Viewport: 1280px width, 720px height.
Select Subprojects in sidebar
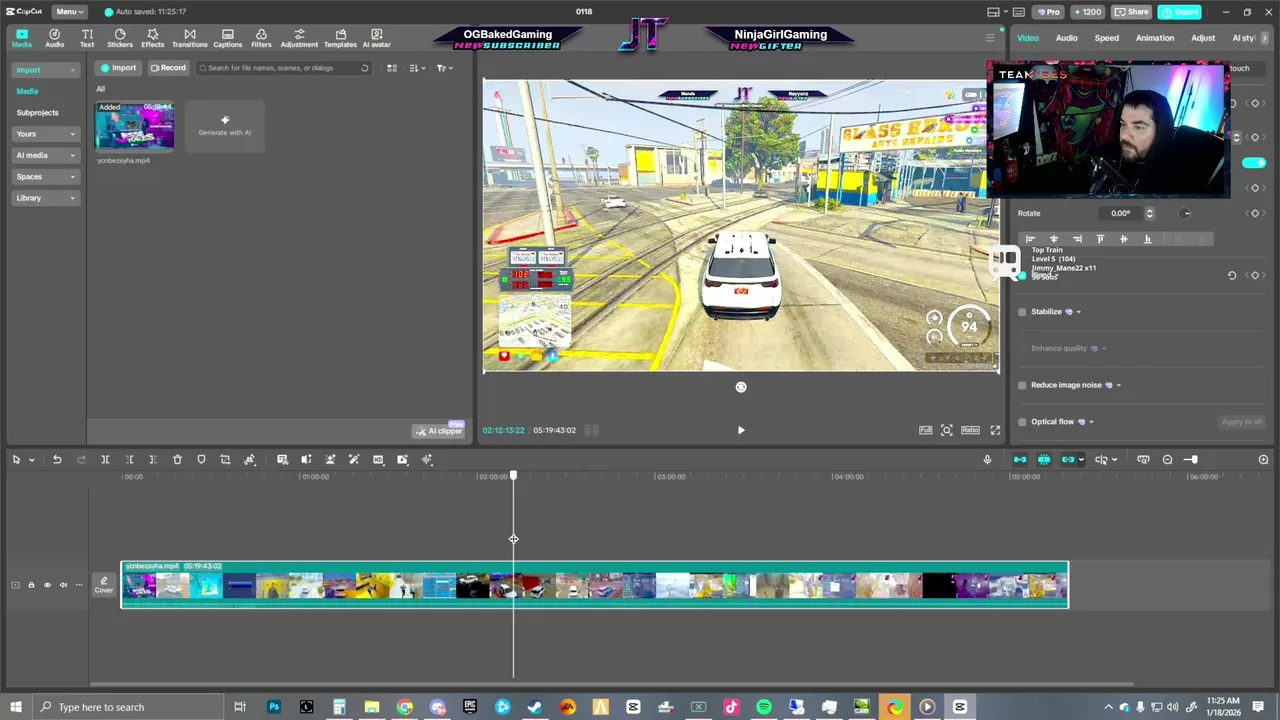(37, 112)
